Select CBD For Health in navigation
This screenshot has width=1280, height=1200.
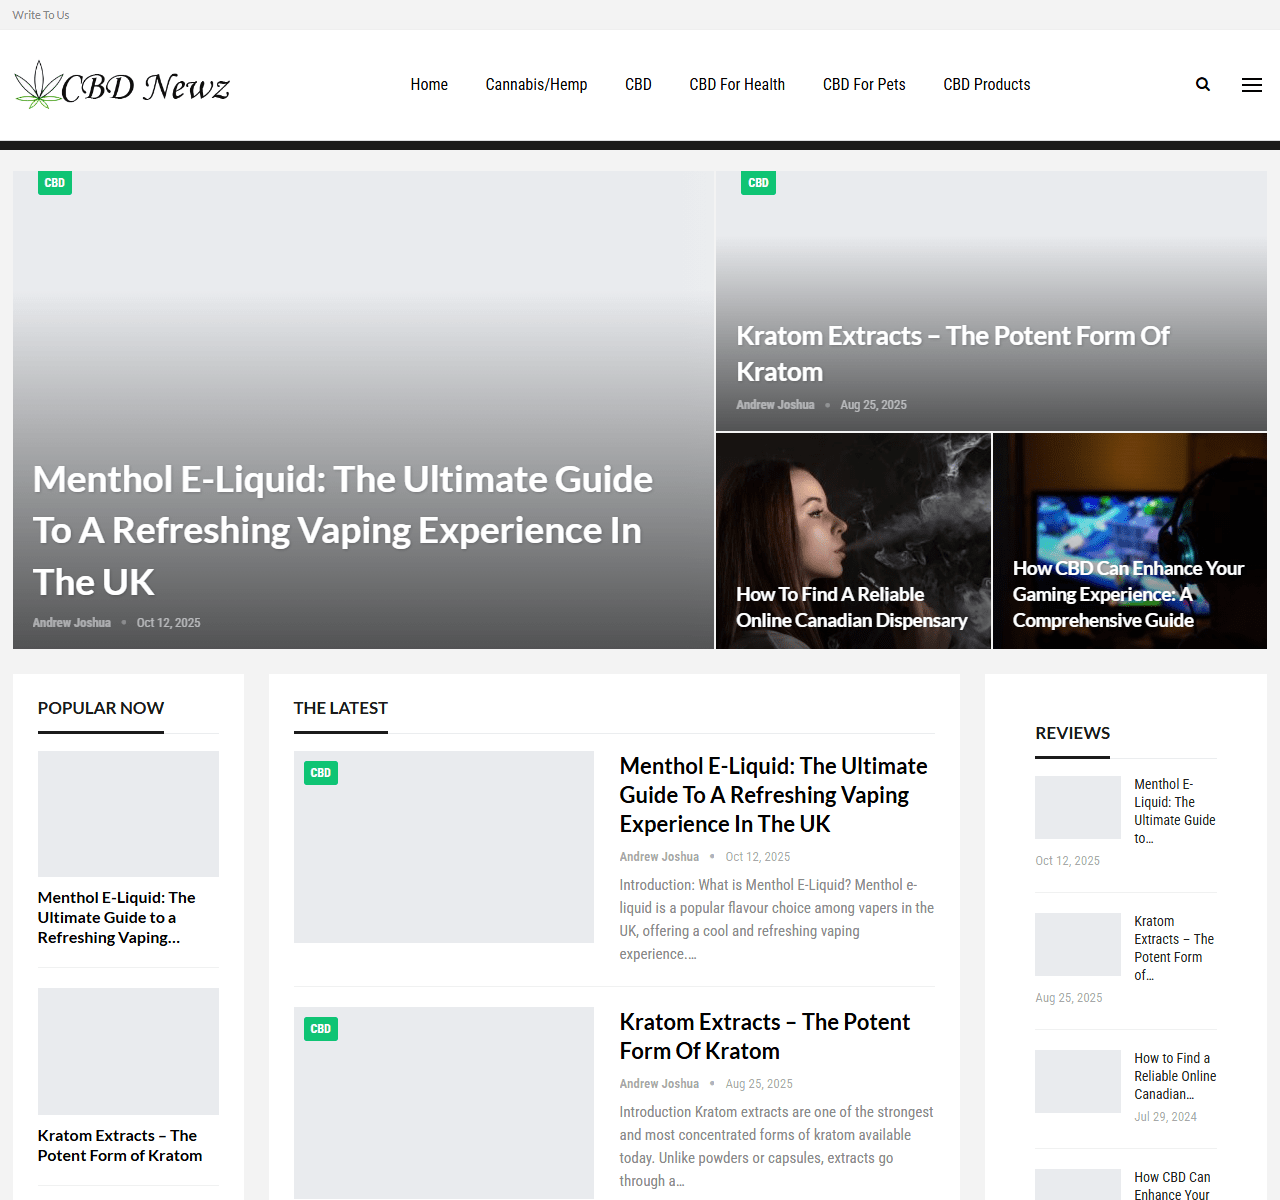pyautogui.click(x=737, y=85)
